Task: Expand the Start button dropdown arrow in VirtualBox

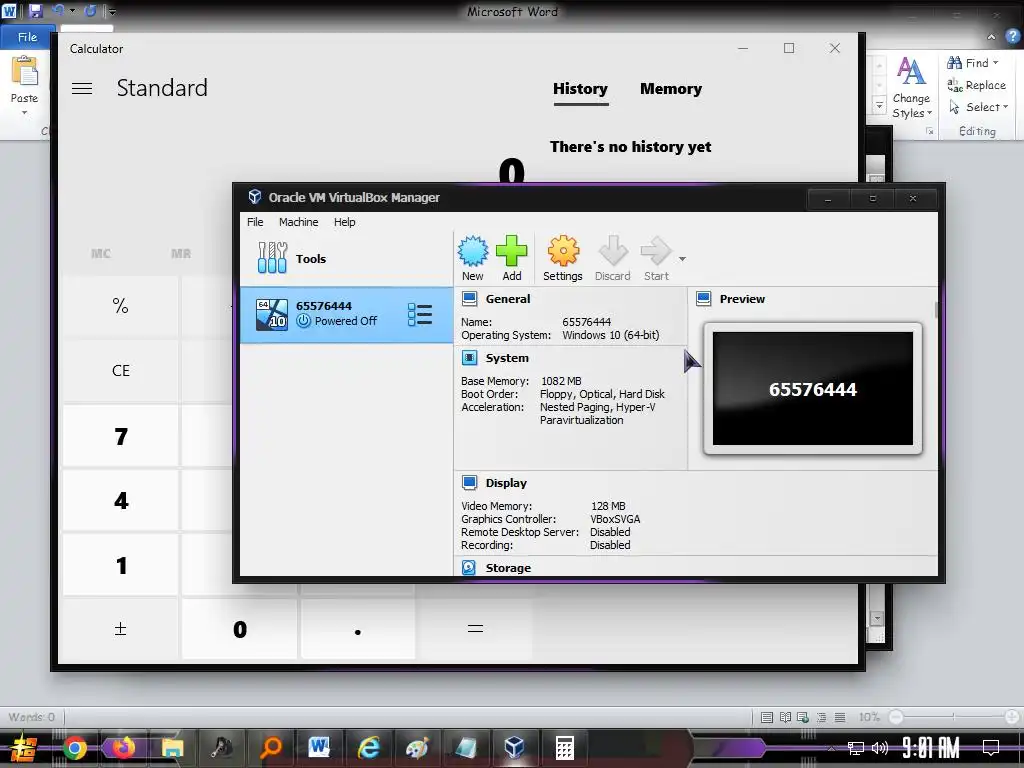Action: (682, 259)
